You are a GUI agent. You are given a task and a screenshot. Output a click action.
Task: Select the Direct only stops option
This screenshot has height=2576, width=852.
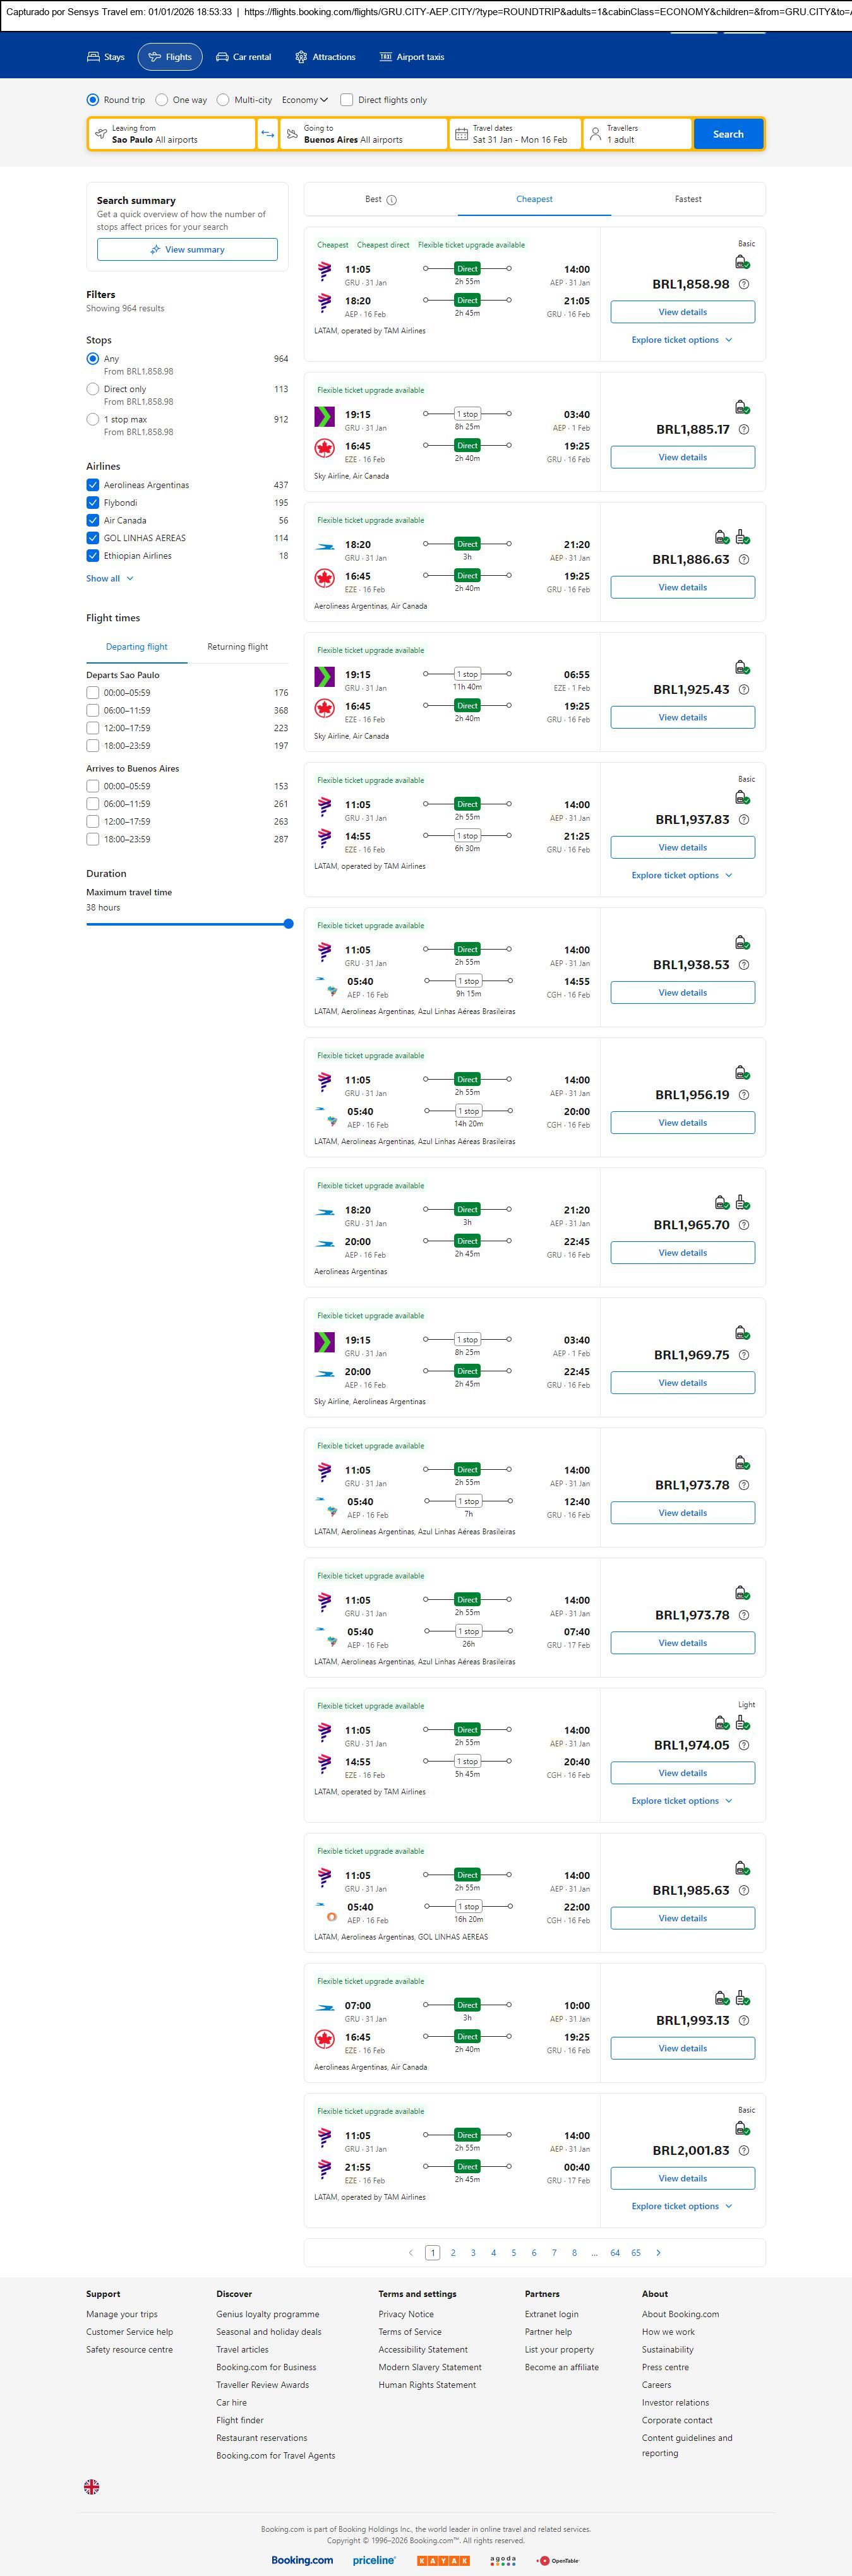click(93, 389)
